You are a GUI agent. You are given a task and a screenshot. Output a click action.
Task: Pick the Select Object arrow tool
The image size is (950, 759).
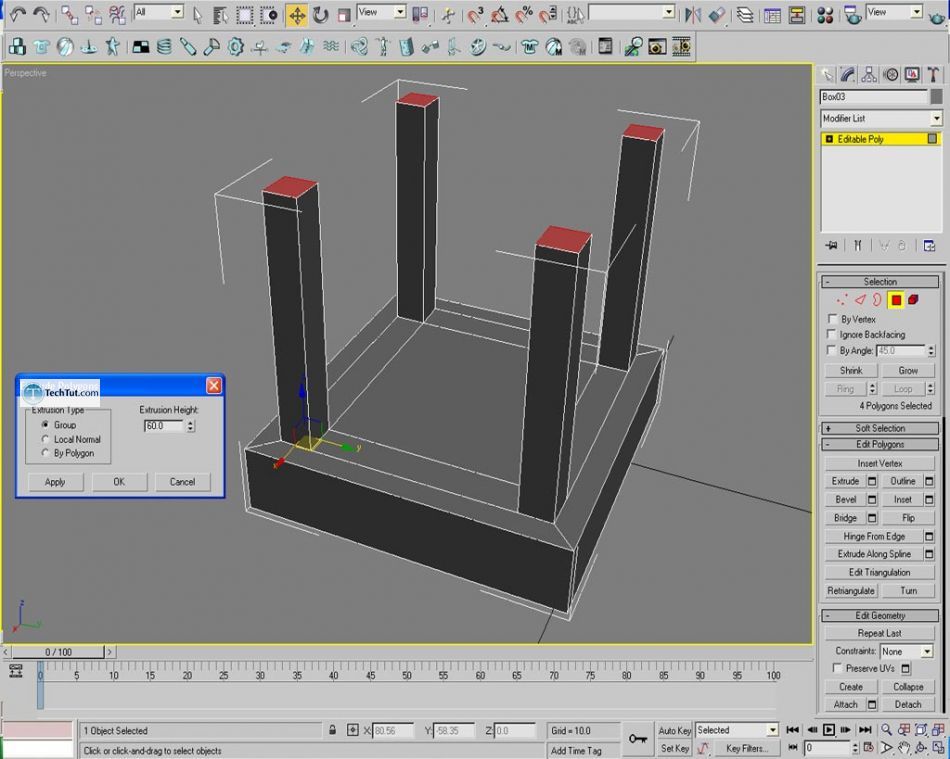[x=198, y=15]
